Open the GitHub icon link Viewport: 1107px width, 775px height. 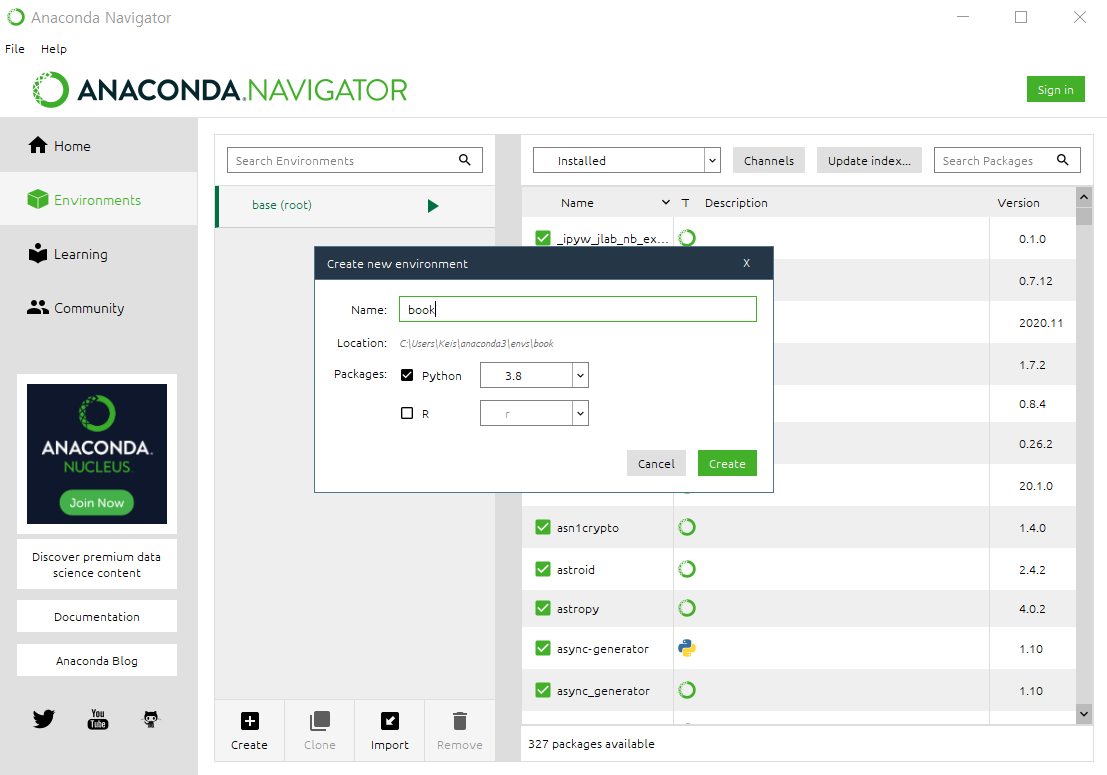151,719
